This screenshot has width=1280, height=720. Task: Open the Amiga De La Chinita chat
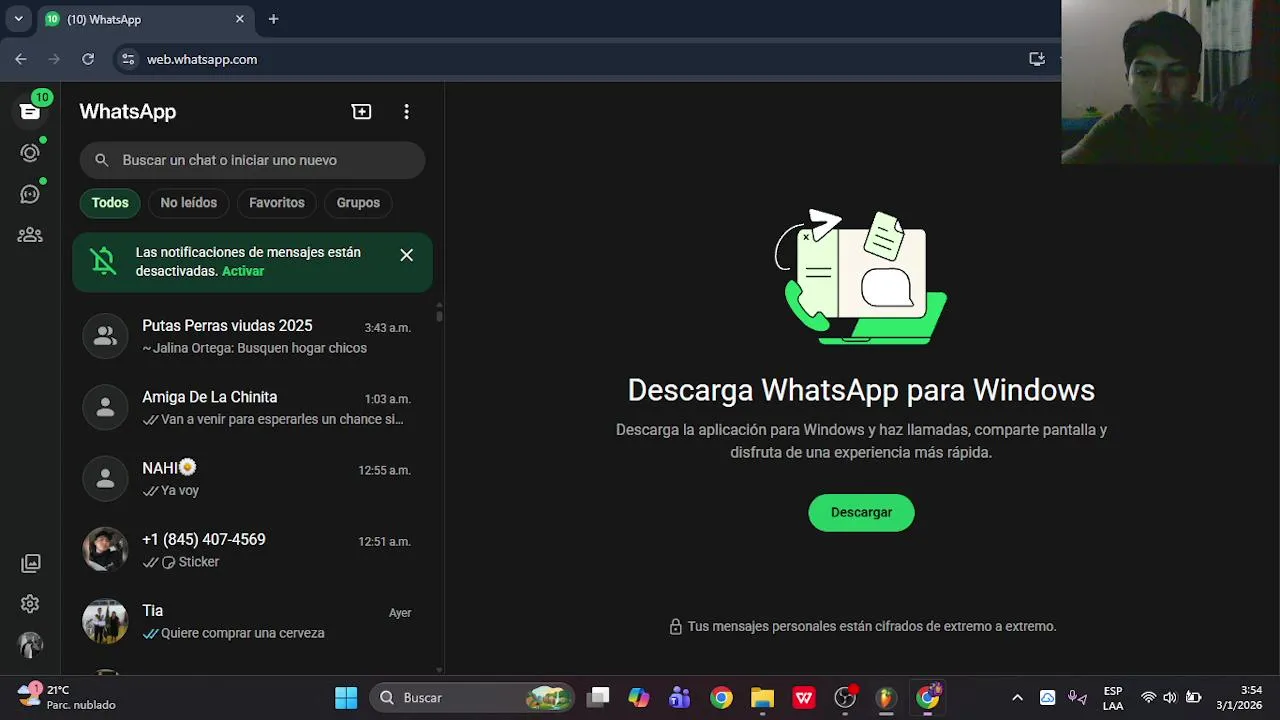[252, 408]
